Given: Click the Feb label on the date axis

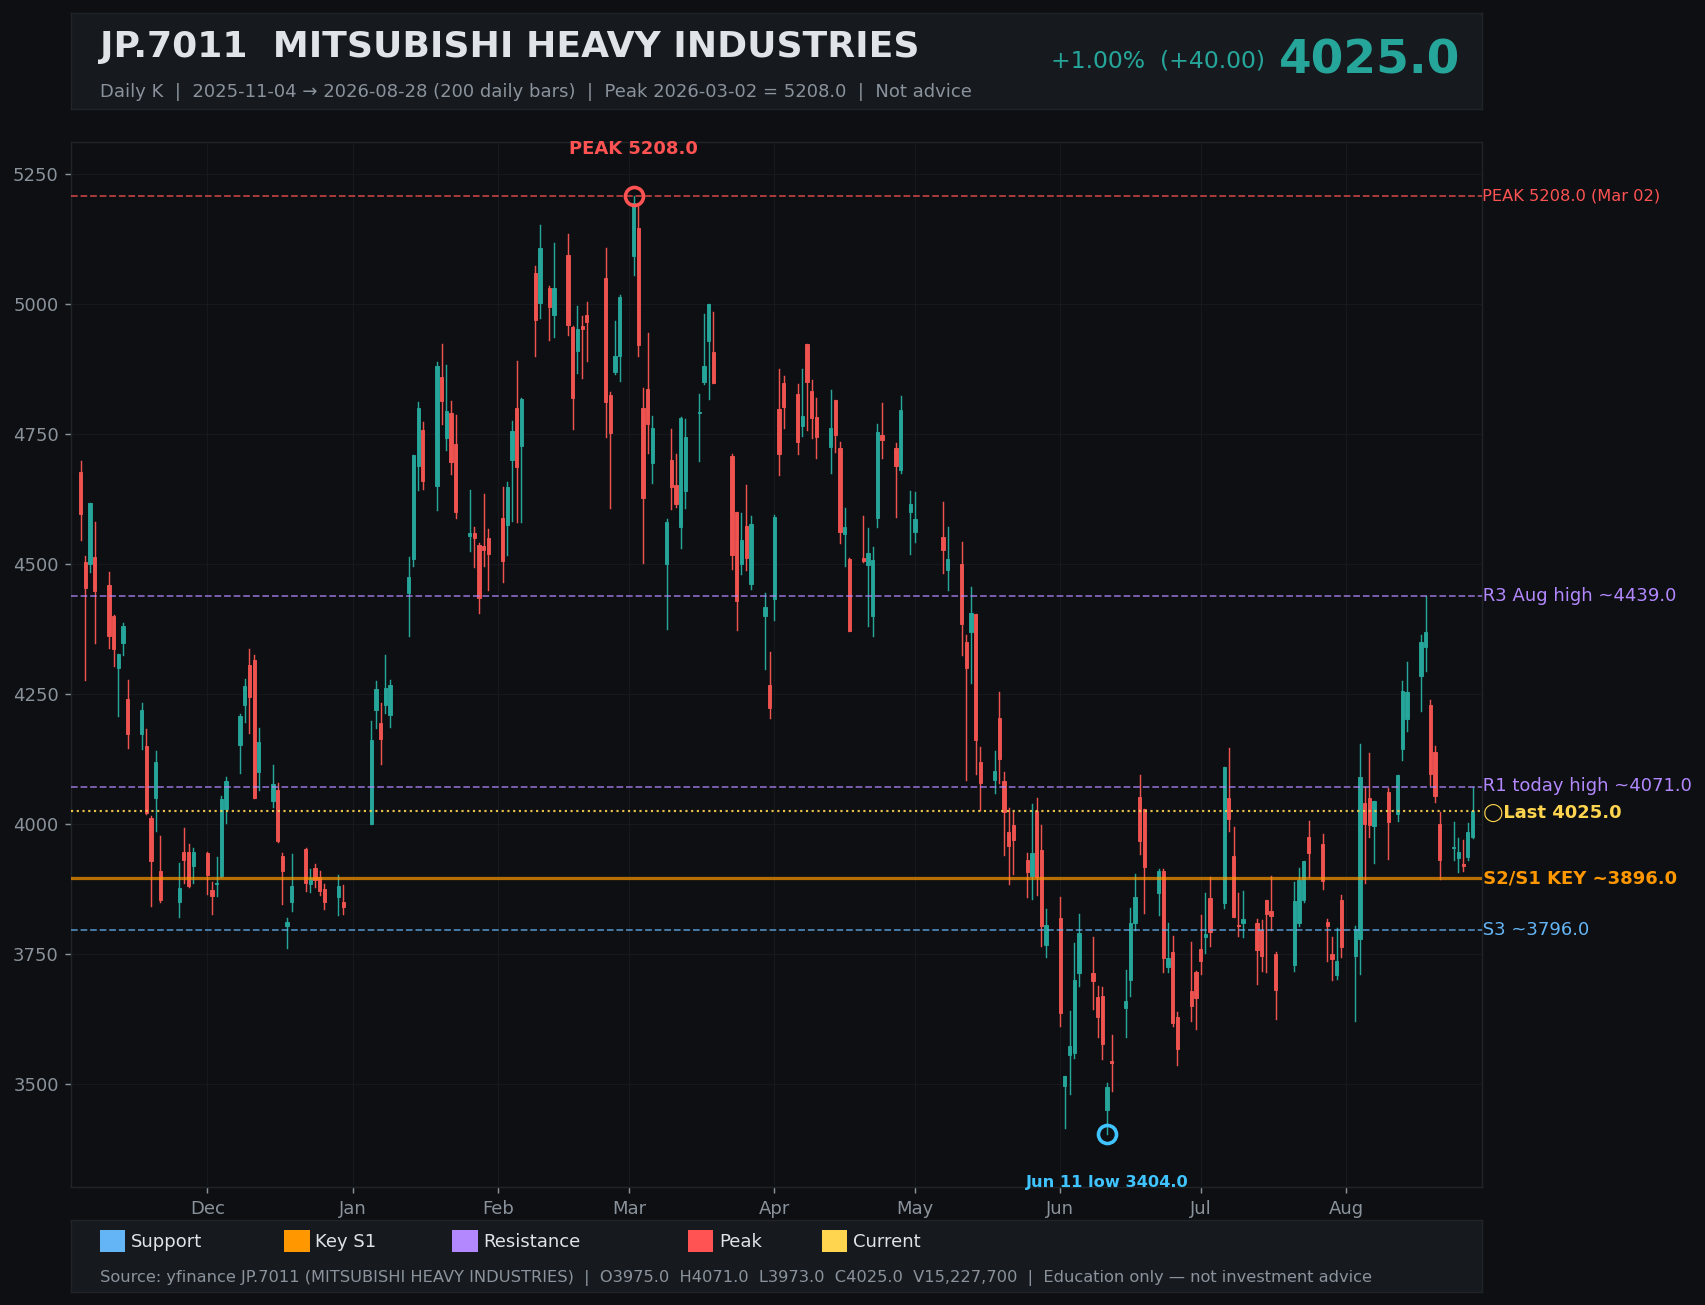Looking at the screenshot, I should click(498, 1208).
